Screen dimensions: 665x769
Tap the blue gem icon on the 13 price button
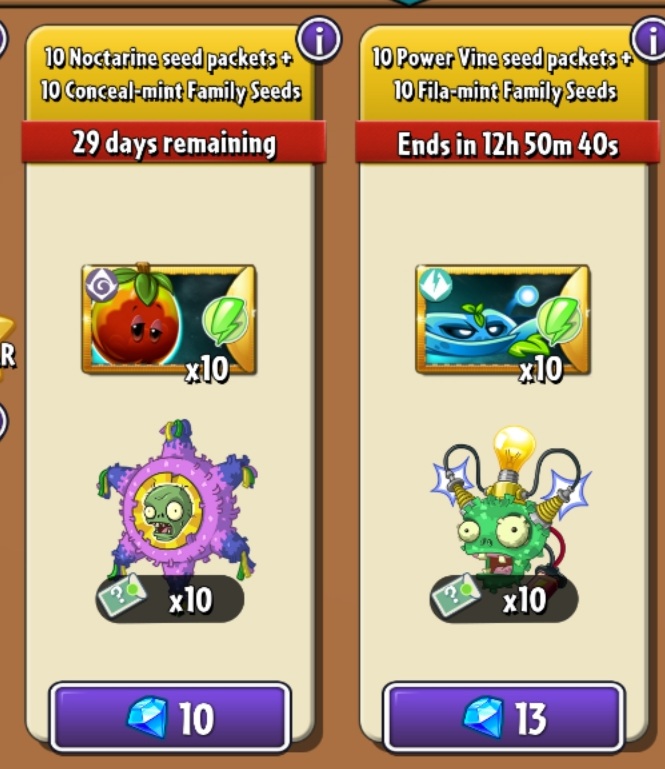point(484,718)
